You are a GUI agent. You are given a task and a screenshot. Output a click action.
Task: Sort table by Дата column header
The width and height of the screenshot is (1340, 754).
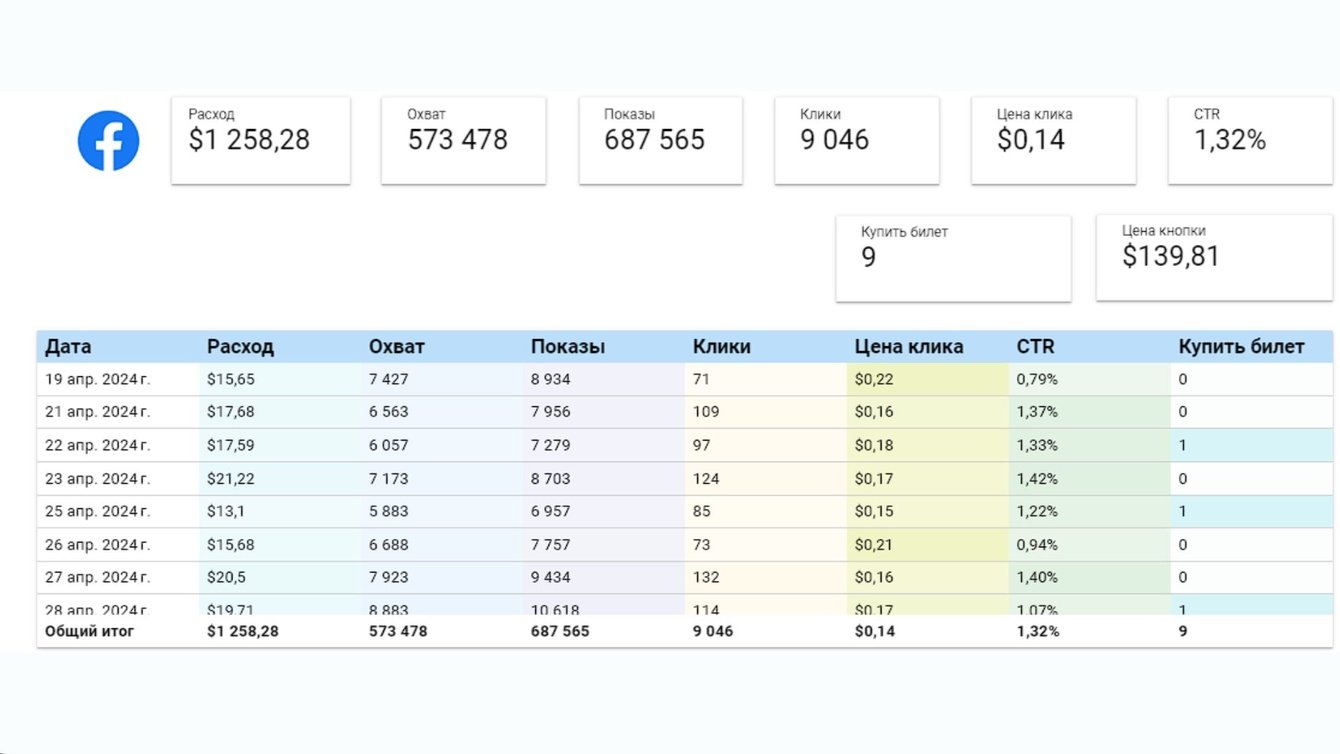tap(68, 347)
